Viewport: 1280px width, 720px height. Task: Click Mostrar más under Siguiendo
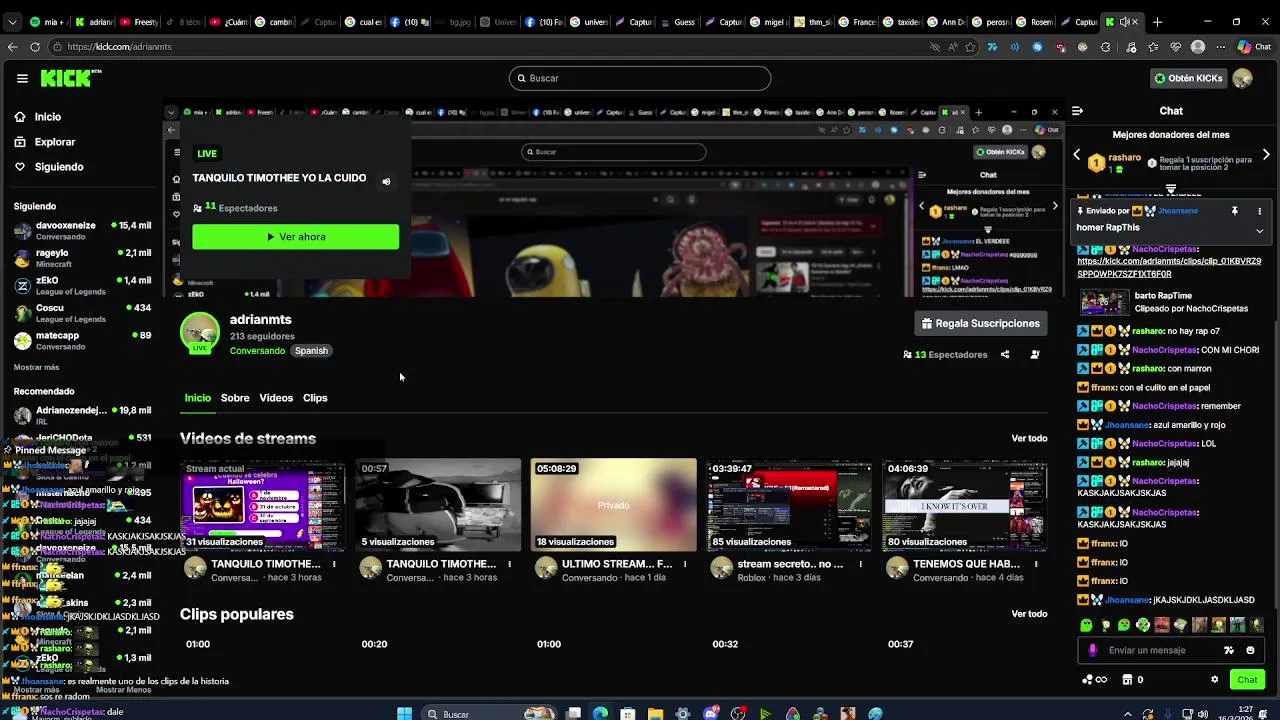[x=36, y=367]
